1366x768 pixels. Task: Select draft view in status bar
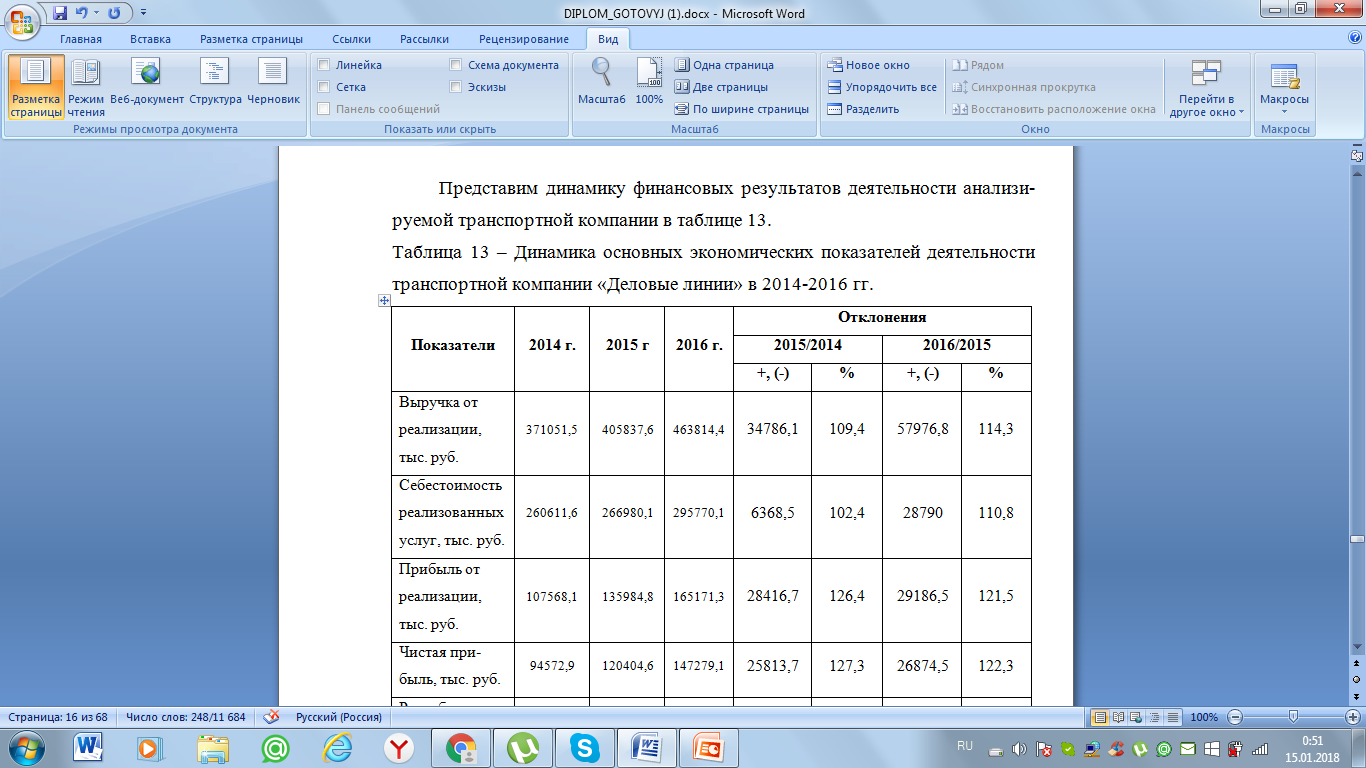click(x=1173, y=717)
